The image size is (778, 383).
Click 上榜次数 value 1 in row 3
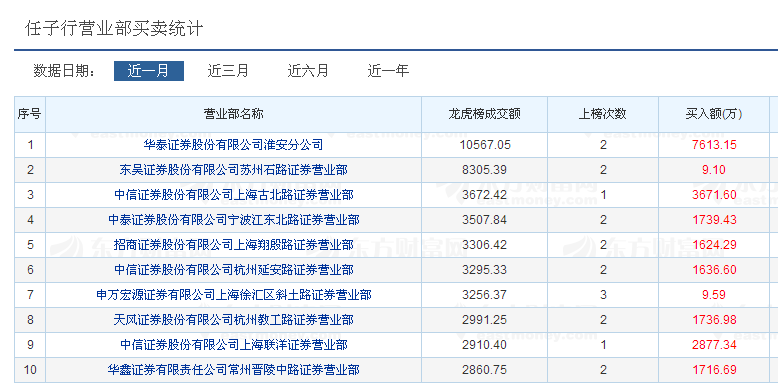click(x=603, y=195)
